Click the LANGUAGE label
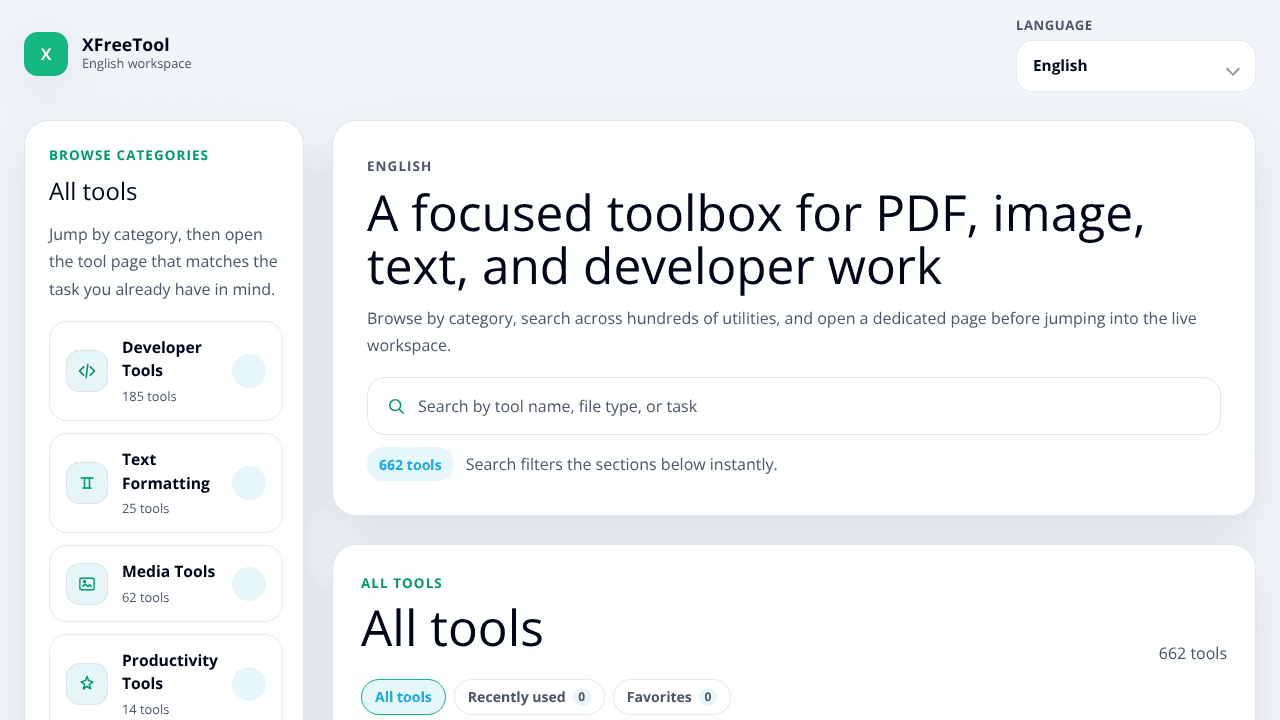 point(1054,26)
